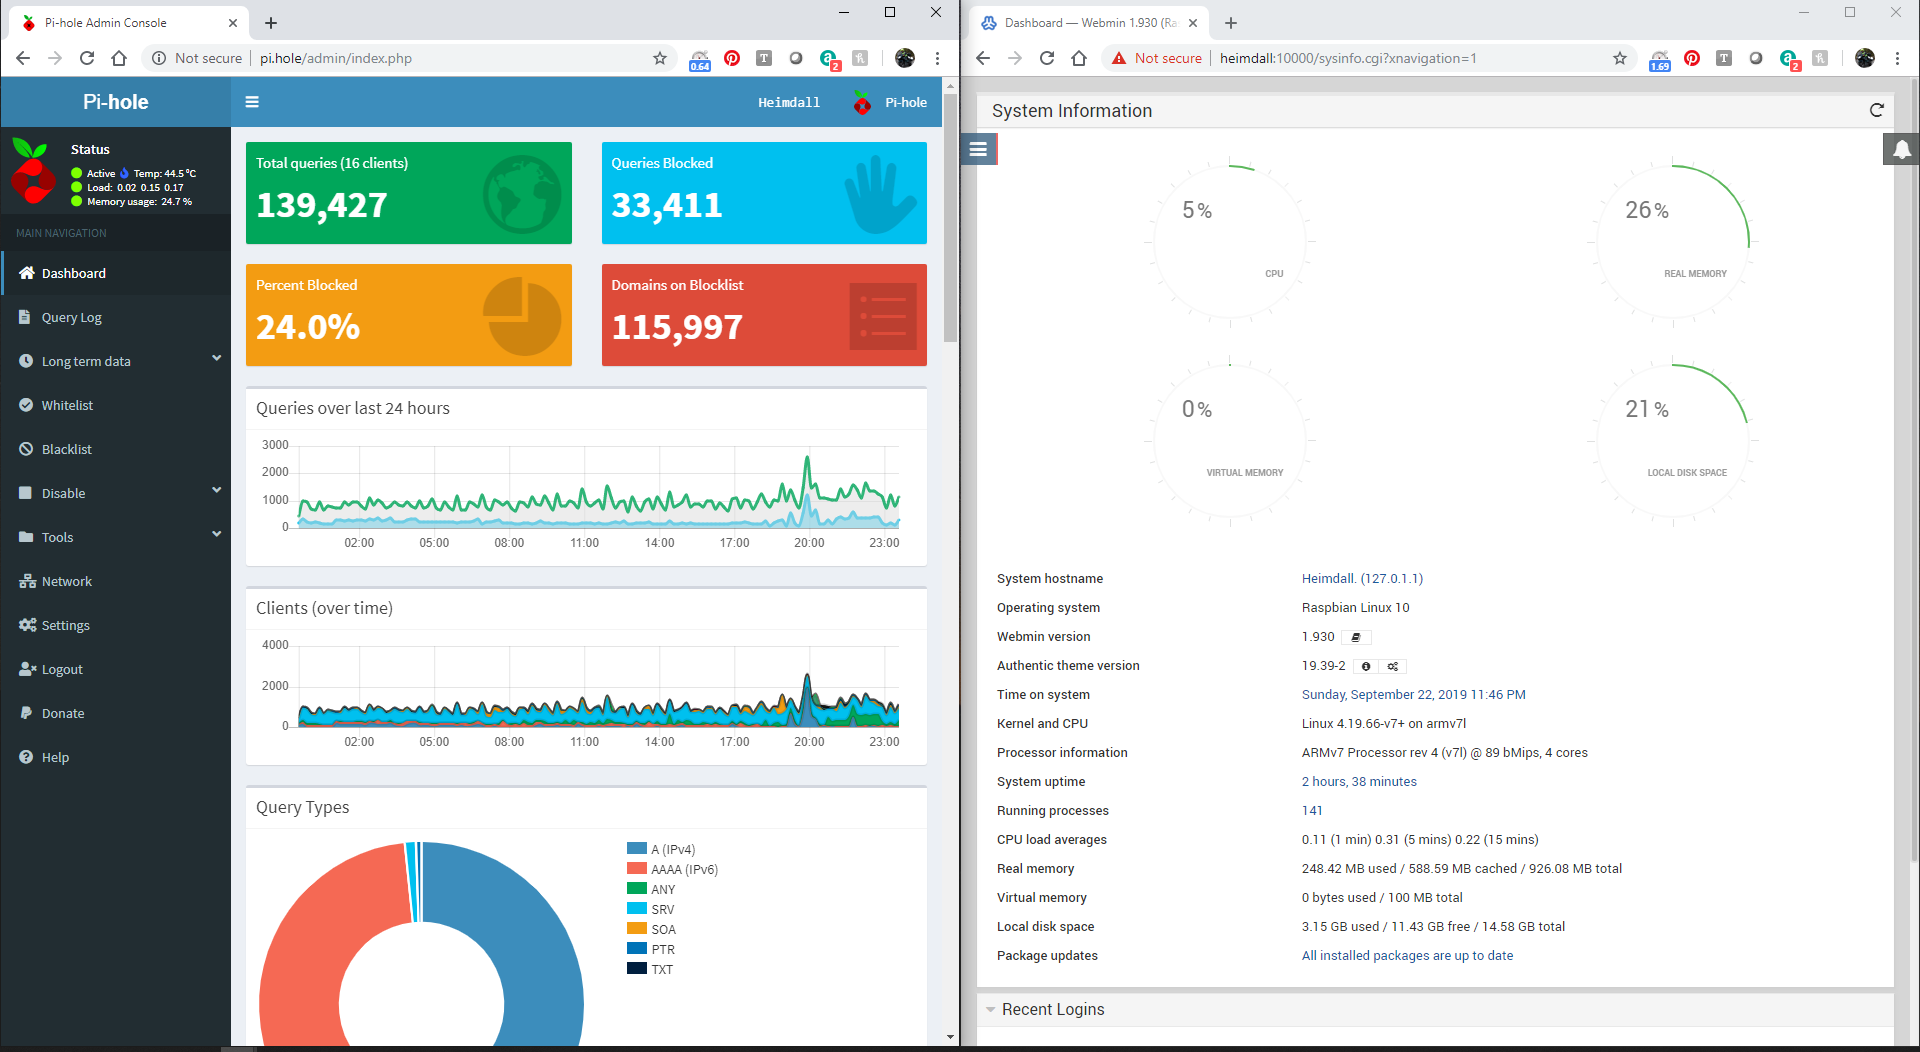Click the Query Log file icon
Image resolution: width=1920 pixels, height=1052 pixels.
tap(25, 317)
